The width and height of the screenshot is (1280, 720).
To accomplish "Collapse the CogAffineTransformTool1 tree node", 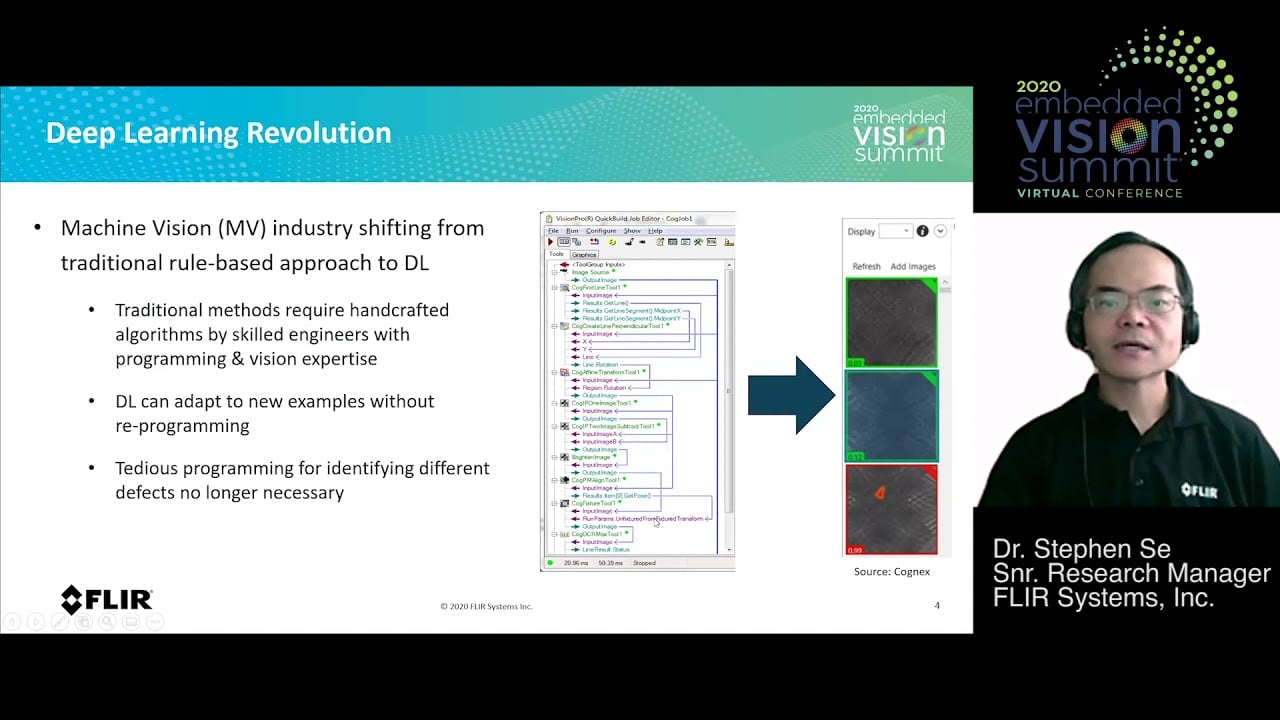I will coord(554,372).
